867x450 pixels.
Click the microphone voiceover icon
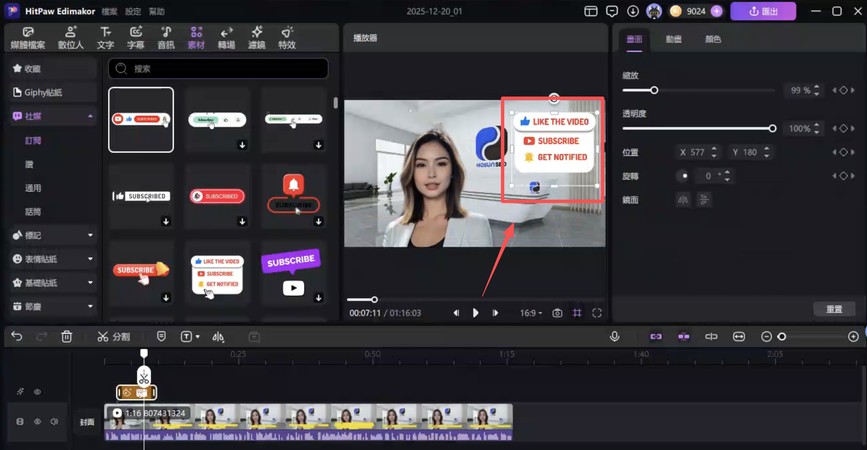614,337
